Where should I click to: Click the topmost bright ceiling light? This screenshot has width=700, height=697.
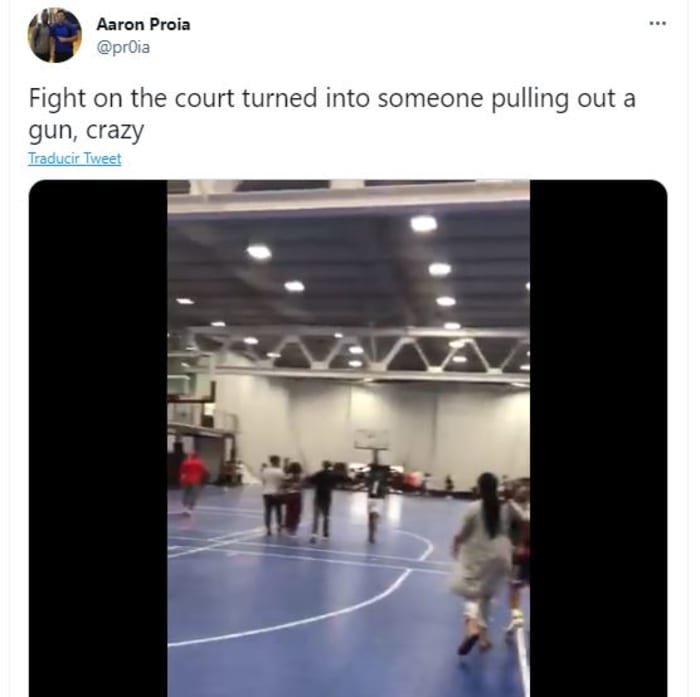tap(423, 223)
